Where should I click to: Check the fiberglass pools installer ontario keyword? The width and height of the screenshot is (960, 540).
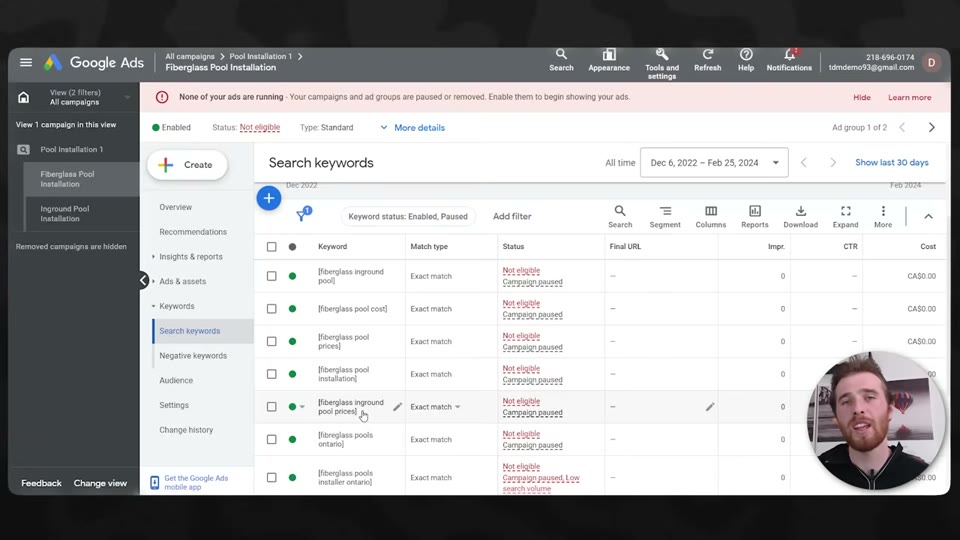pyautogui.click(x=271, y=478)
